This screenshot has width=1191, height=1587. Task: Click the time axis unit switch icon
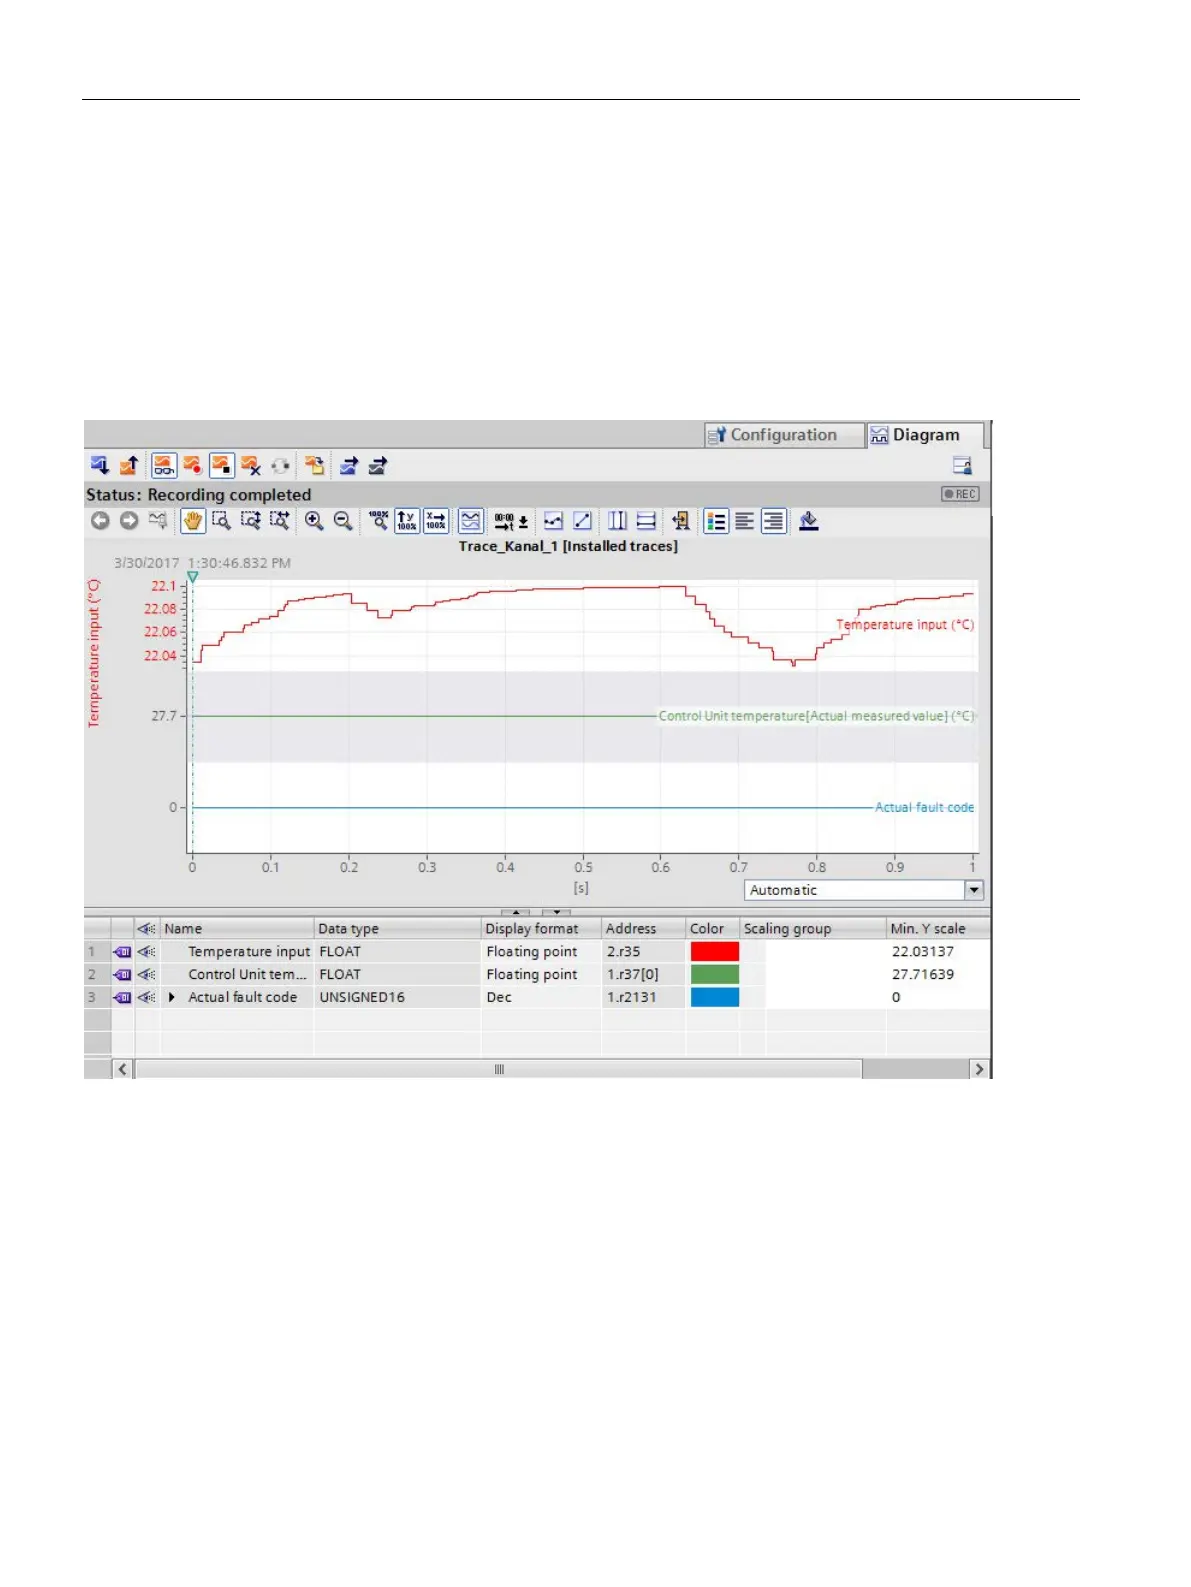(x=511, y=521)
